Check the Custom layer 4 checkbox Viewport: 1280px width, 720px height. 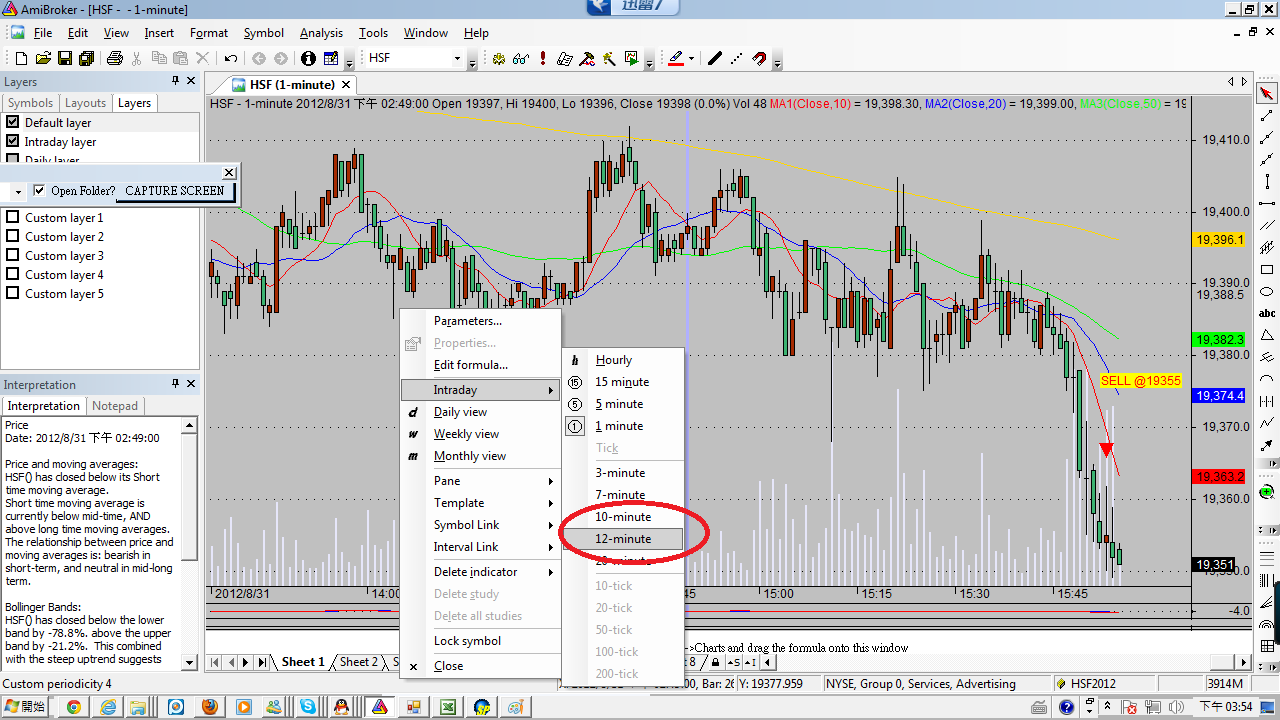(x=13, y=274)
